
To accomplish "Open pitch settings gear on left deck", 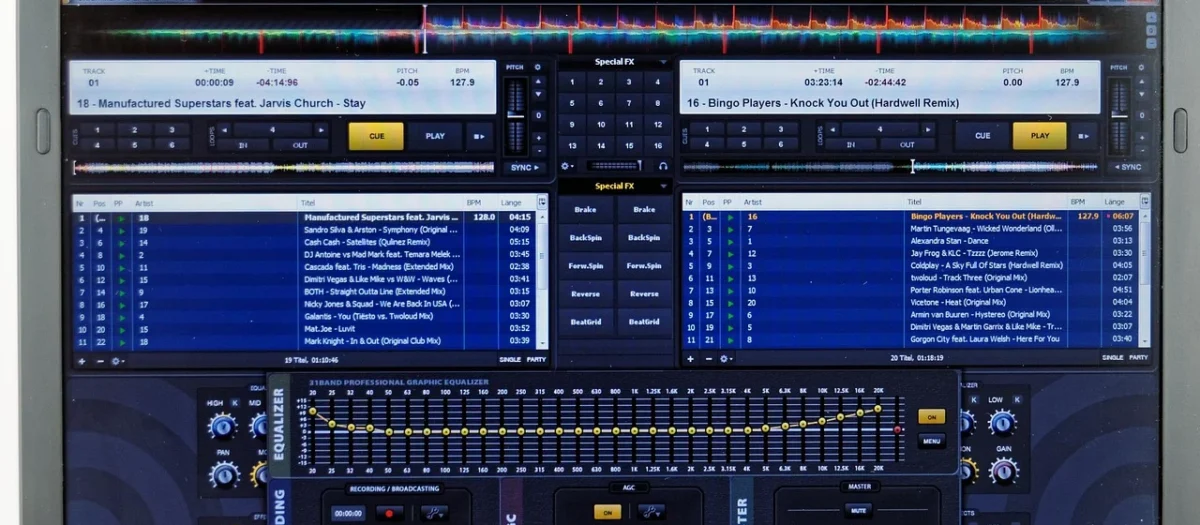I will click(x=537, y=67).
